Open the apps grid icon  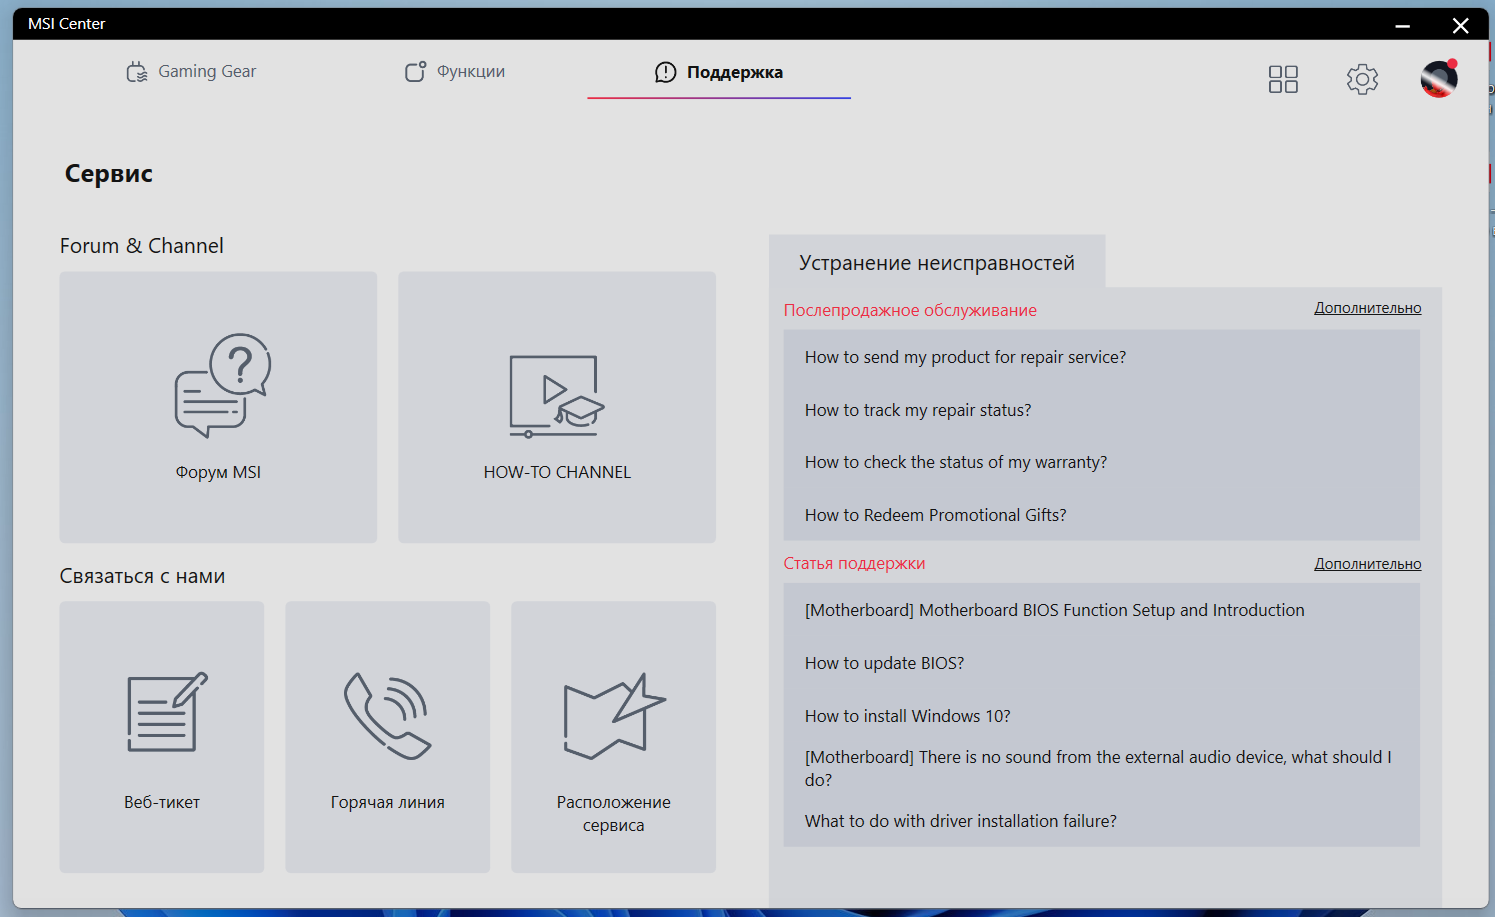[1283, 79]
